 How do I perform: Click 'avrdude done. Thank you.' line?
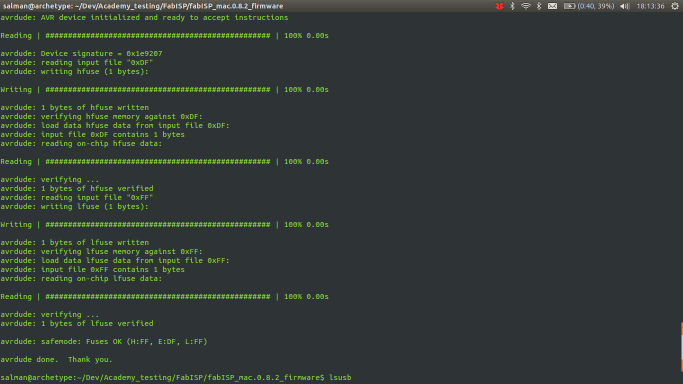click(x=56, y=360)
